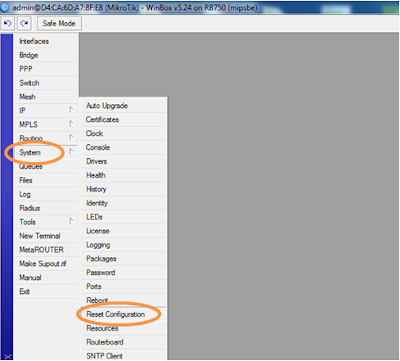The height and width of the screenshot is (361, 400).
Task: Expand the MPLS submenu arrow
Action: coord(71,124)
